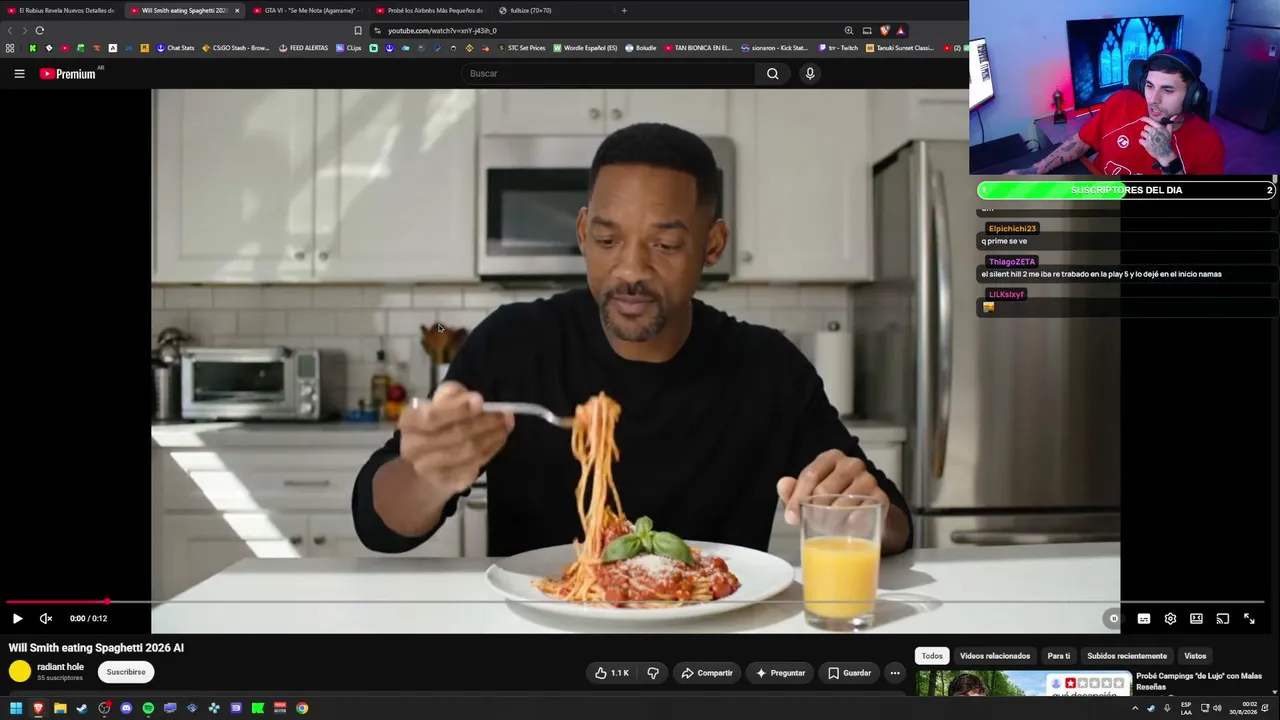Open the radiant hole channel avatar

pos(20,672)
